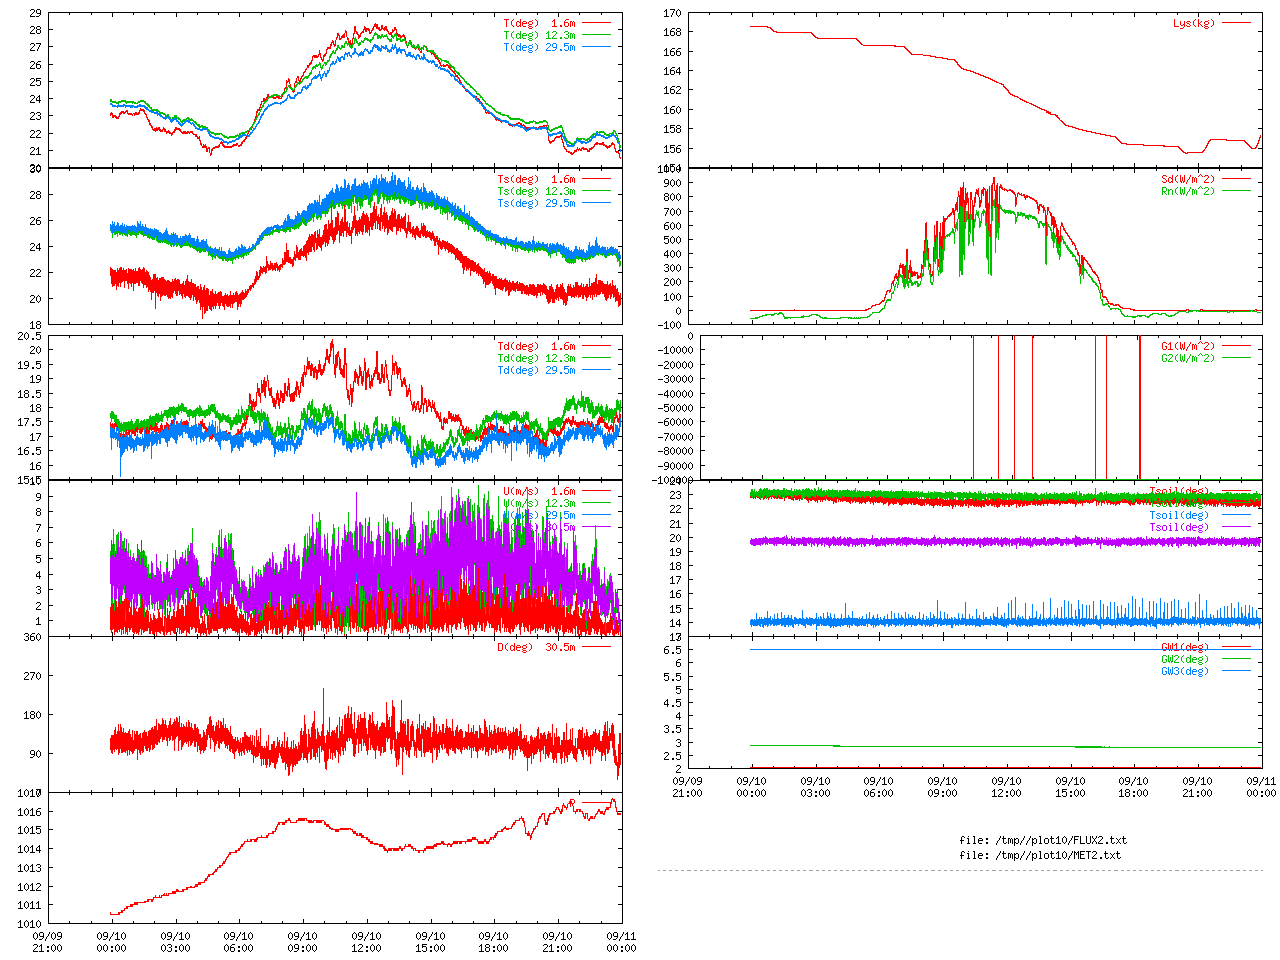Click the purple Tsoil(deg) legend line sample
Screen dimensions: 1280x960
(1236, 527)
